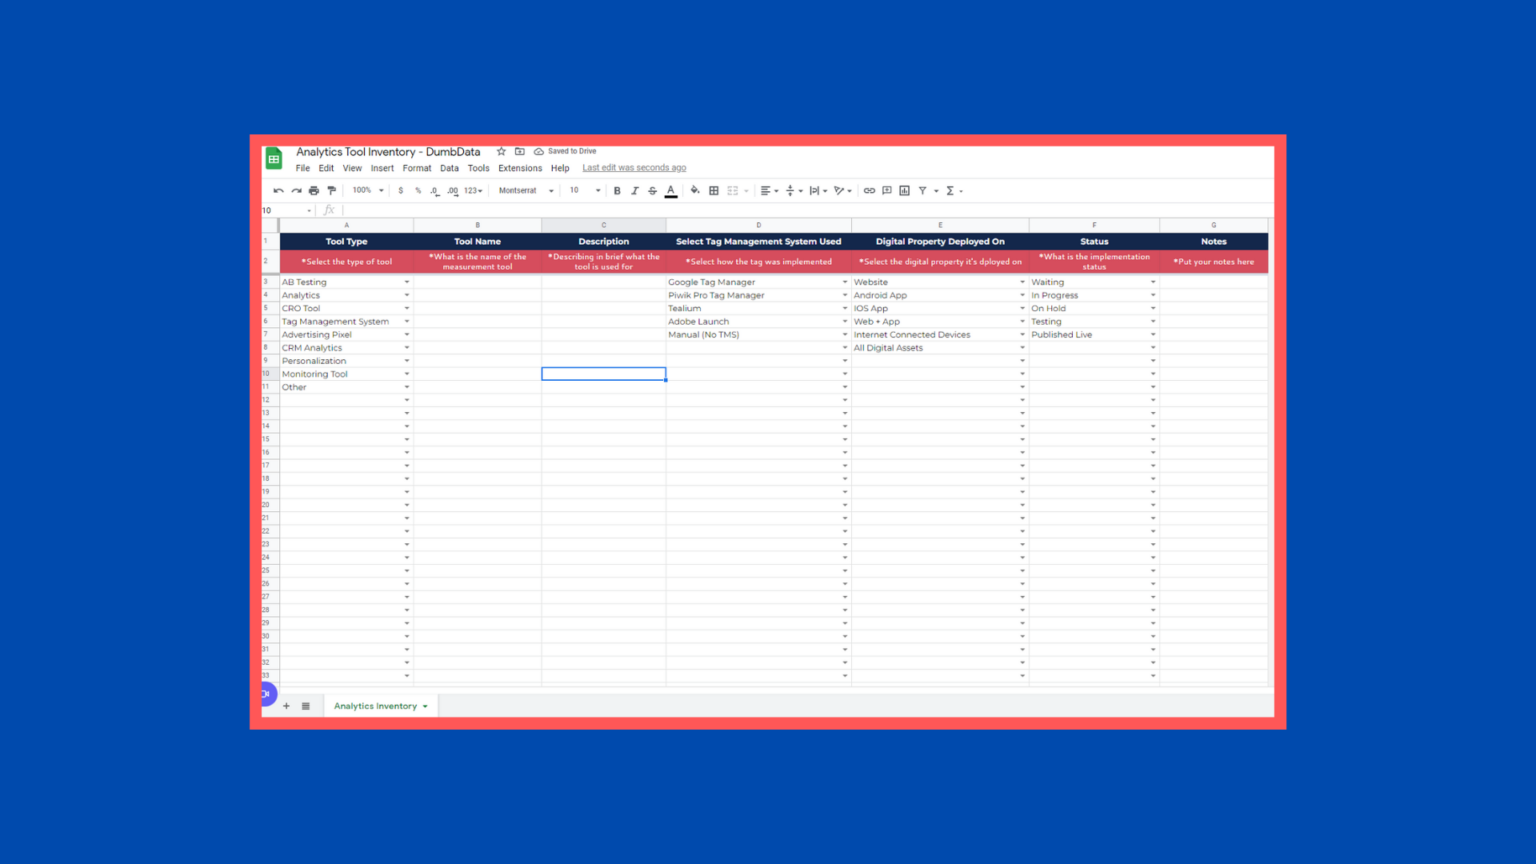Viewport: 1536px width, 864px height.
Task: Toggle italic formatting
Action: pos(635,190)
